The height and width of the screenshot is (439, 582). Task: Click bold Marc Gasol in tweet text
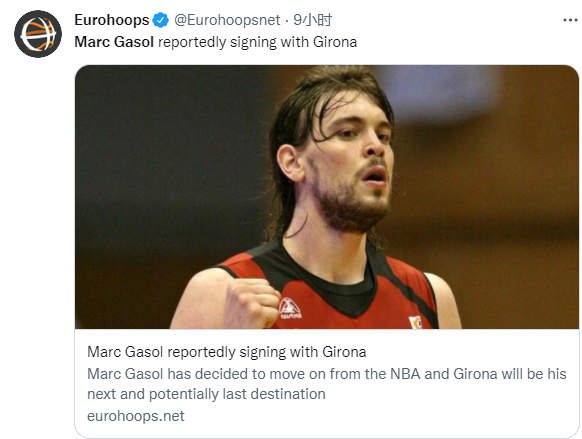pyautogui.click(x=114, y=42)
